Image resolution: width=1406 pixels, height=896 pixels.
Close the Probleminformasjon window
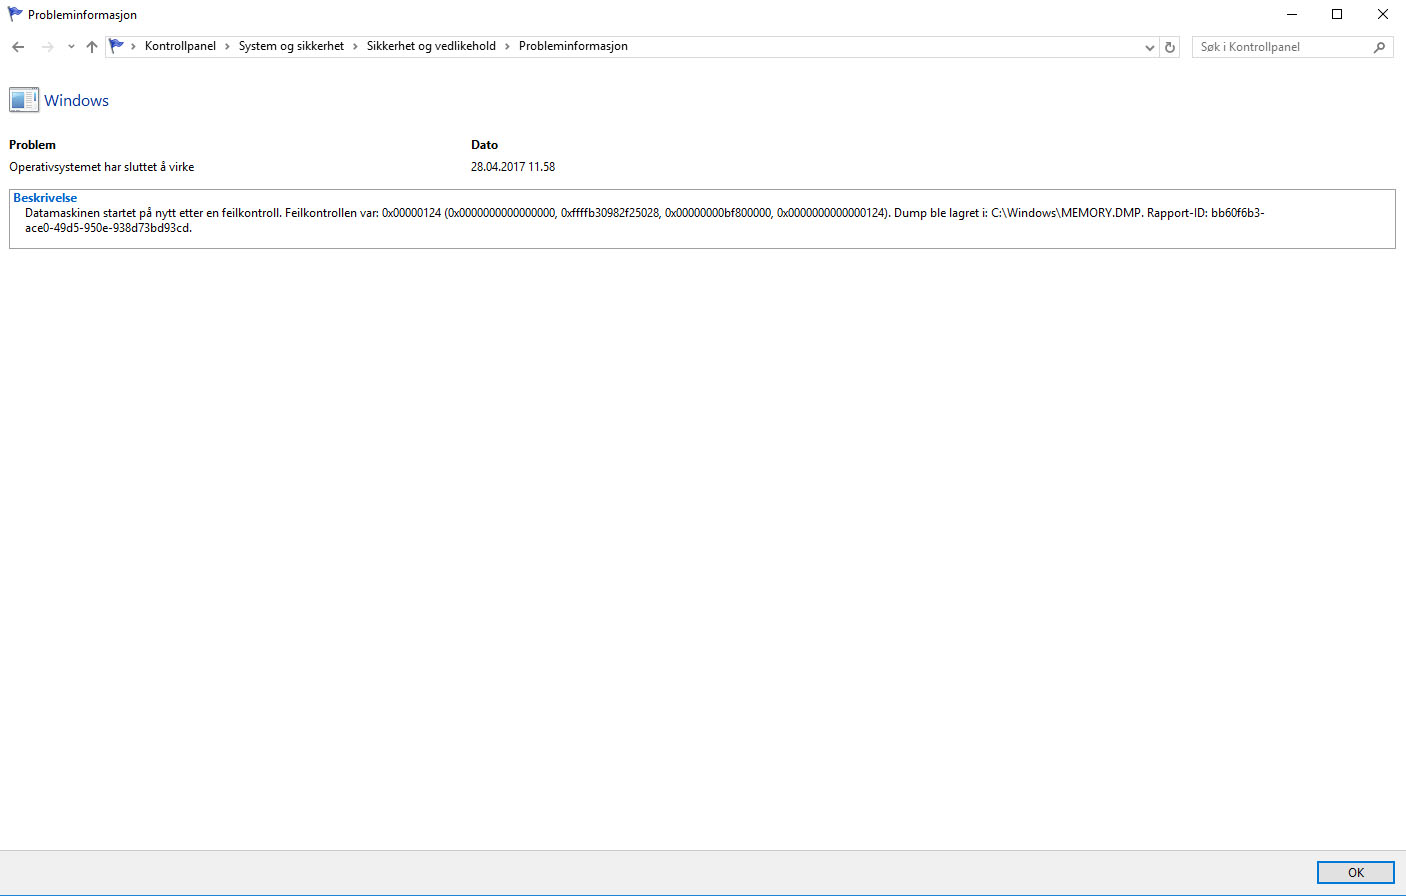pyautogui.click(x=1383, y=14)
